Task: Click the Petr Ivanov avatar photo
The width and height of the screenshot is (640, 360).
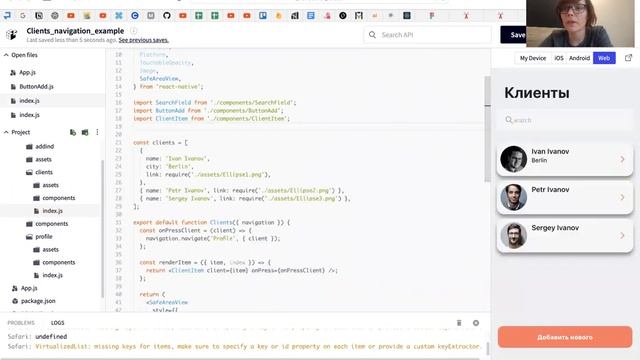Action: (513, 197)
